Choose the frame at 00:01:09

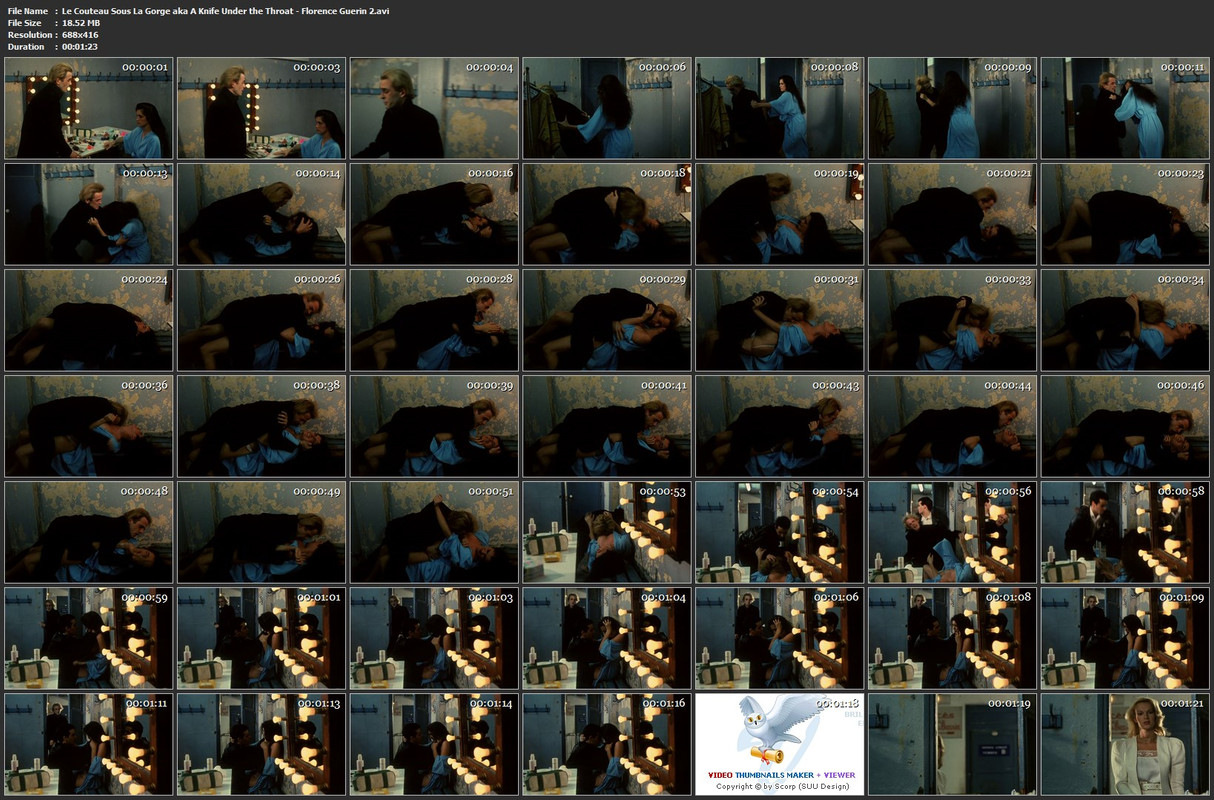pyautogui.click(x=1125, y=638)
